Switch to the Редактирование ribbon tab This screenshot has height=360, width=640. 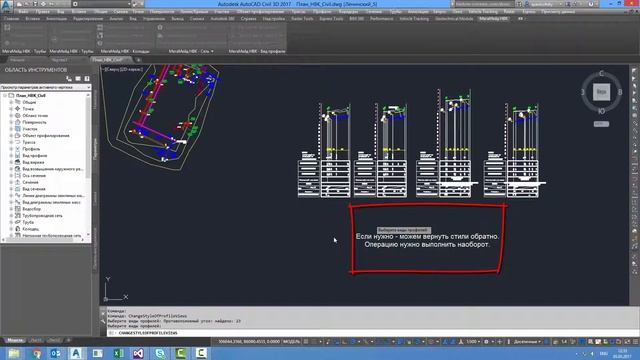tap(88, 19)
